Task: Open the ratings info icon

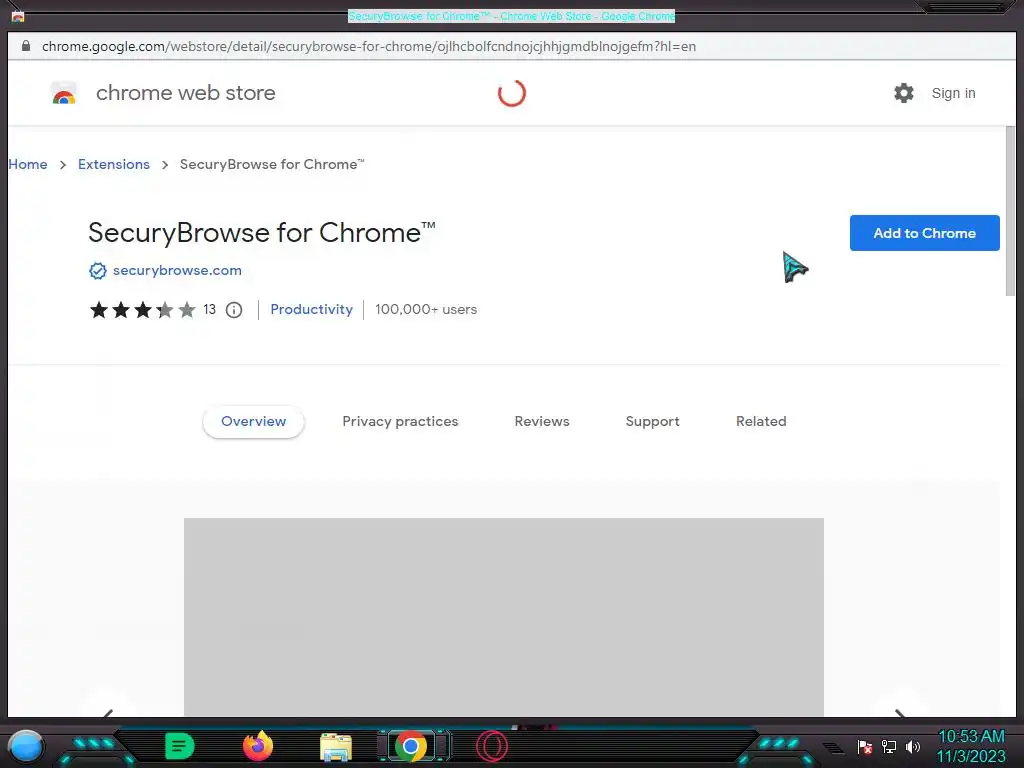Action: pyautogui.click(x=234, y=310)
